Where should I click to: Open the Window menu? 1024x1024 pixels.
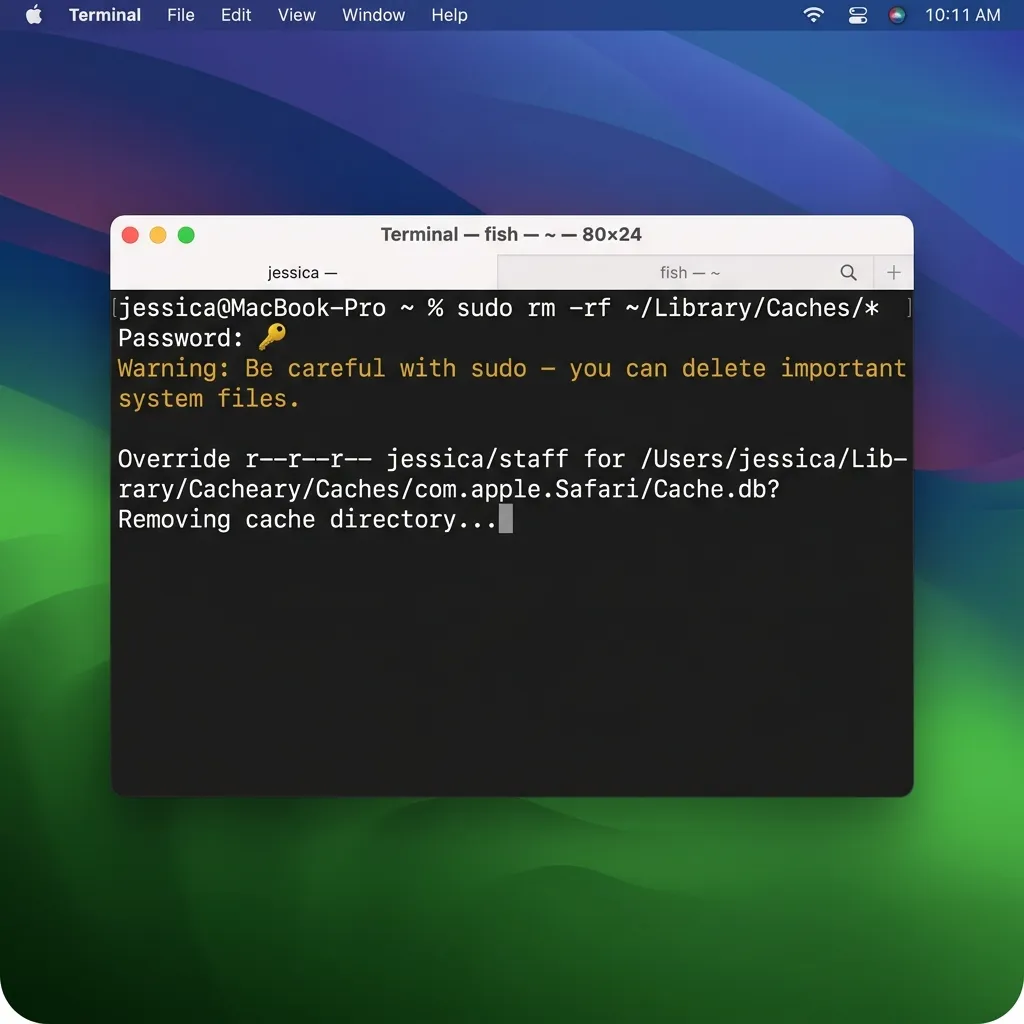point(374,14)
